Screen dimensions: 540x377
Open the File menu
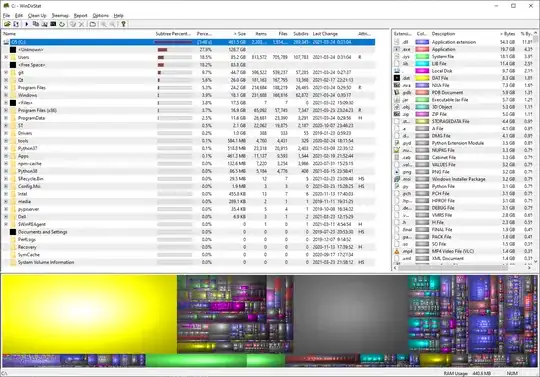click(7, 15)
